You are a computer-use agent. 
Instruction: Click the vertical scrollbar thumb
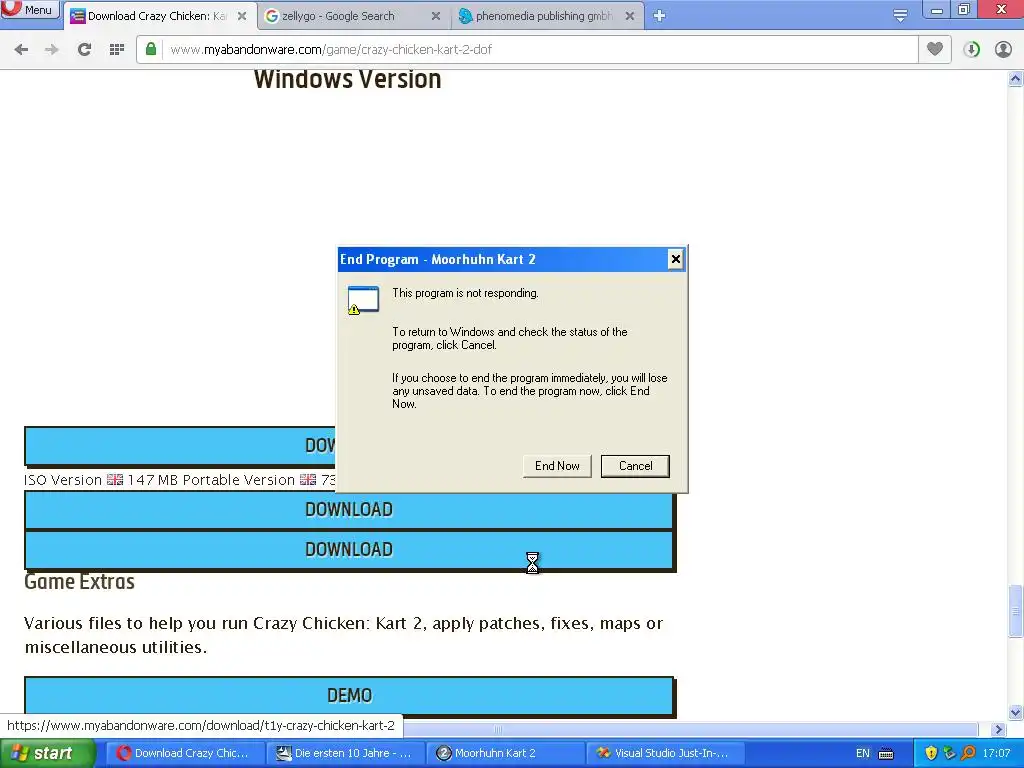click(1016, 612)
